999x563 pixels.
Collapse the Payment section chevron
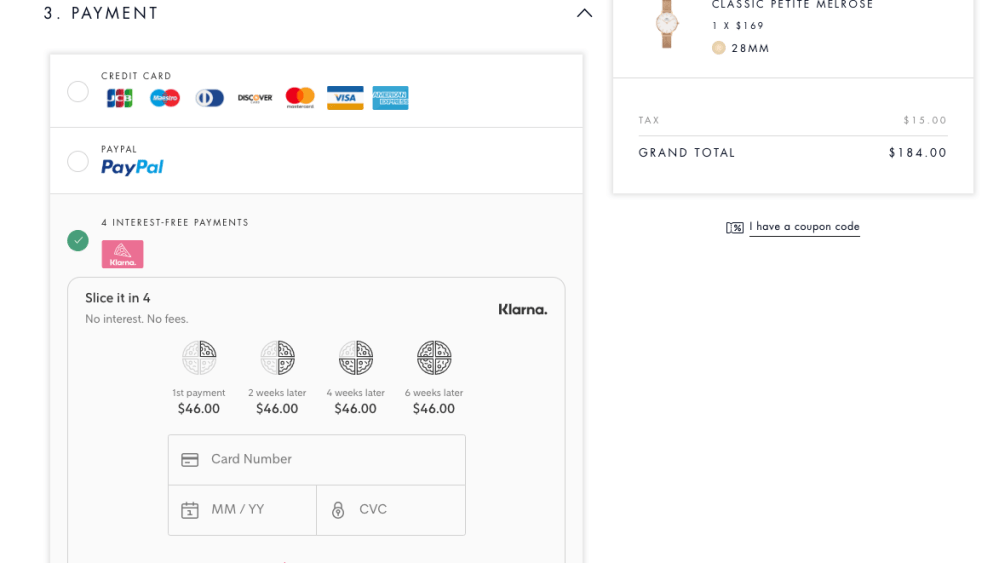584,13
